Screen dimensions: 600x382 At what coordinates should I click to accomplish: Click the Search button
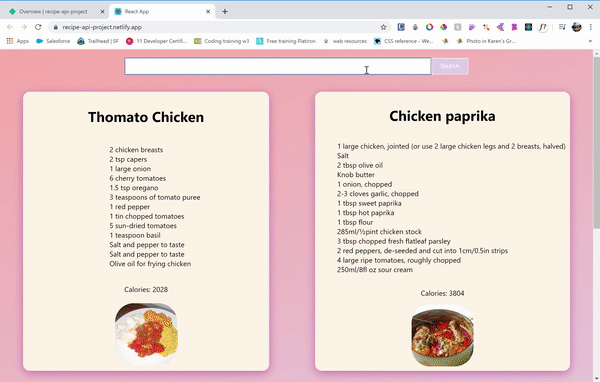pos(450,66)
